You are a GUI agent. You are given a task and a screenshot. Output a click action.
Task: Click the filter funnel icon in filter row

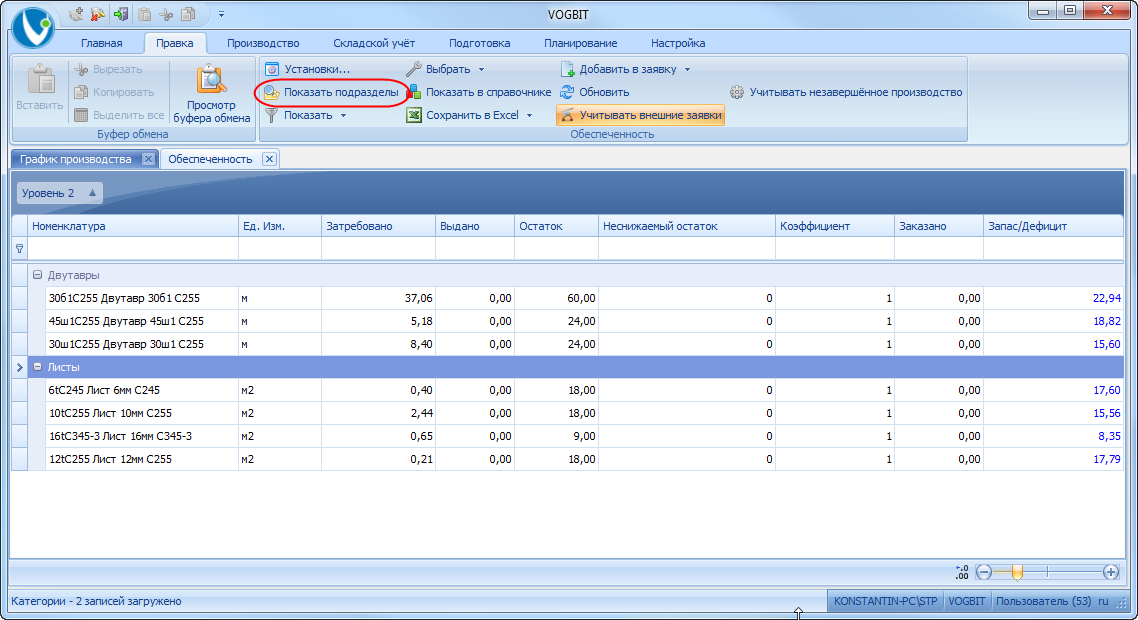tap(19, 248)
